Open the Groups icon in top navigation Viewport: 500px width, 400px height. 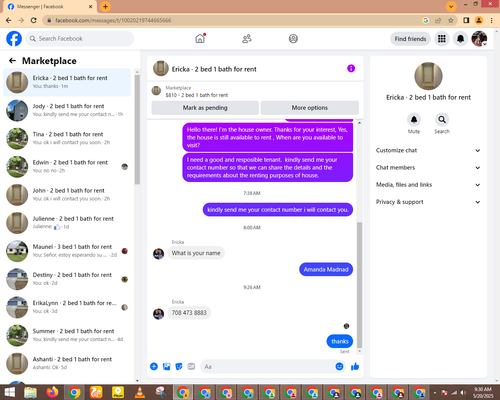coord(293,39)
